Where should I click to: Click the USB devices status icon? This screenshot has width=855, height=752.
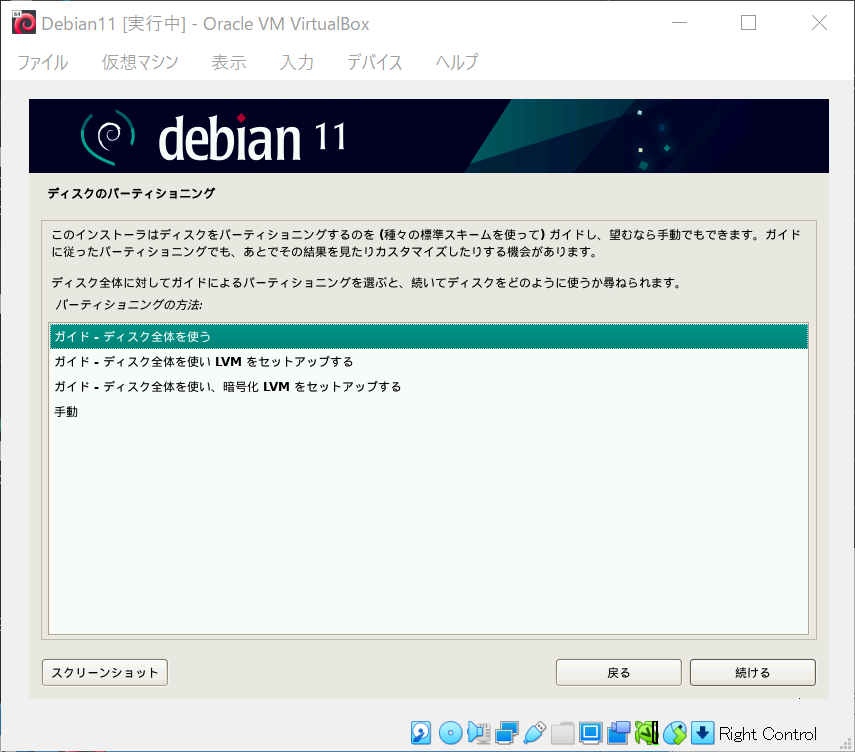pos(534,733)
